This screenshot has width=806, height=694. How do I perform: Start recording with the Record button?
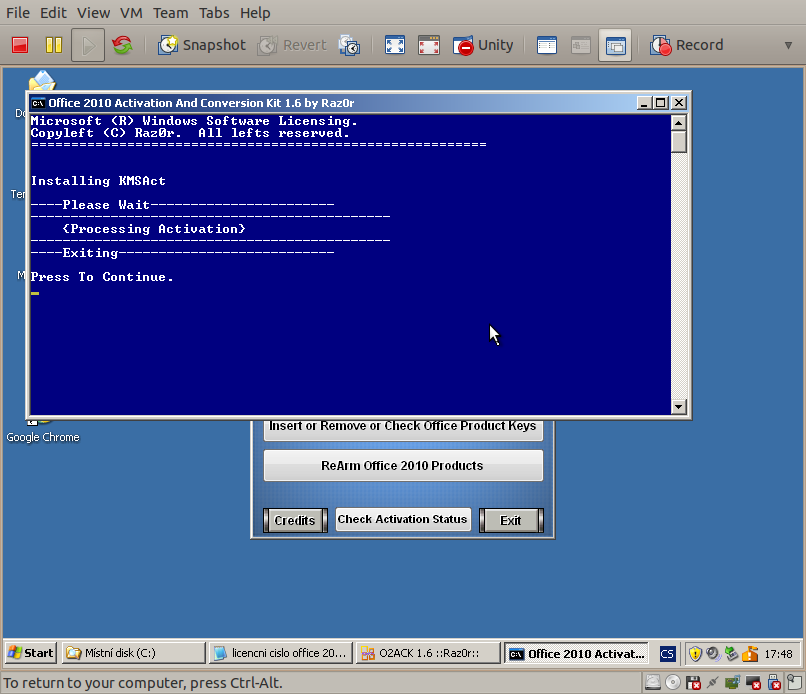(686, 45)
